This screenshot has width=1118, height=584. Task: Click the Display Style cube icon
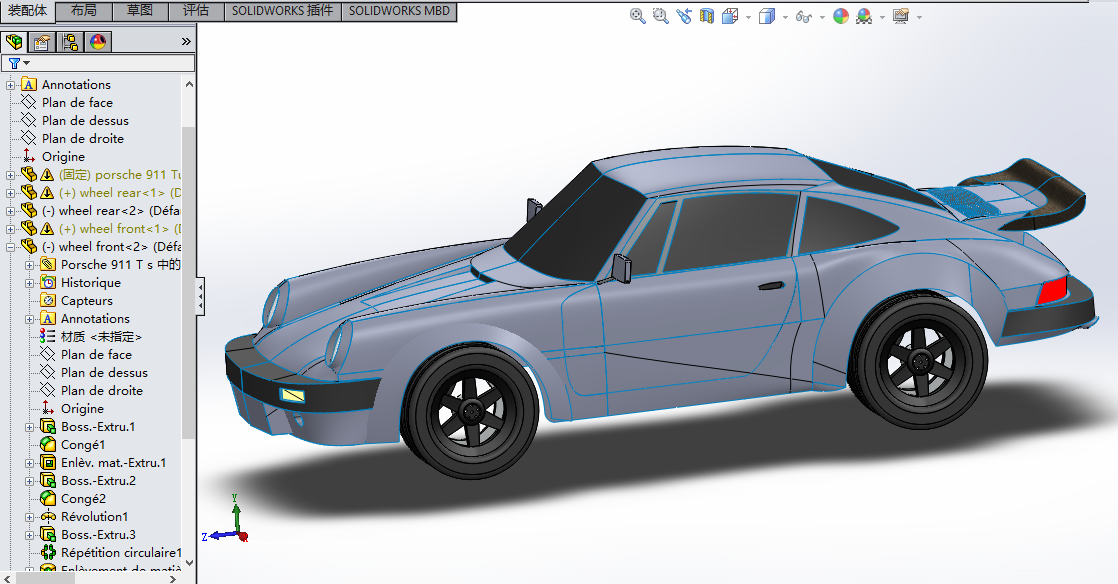[x=766, y=16]
